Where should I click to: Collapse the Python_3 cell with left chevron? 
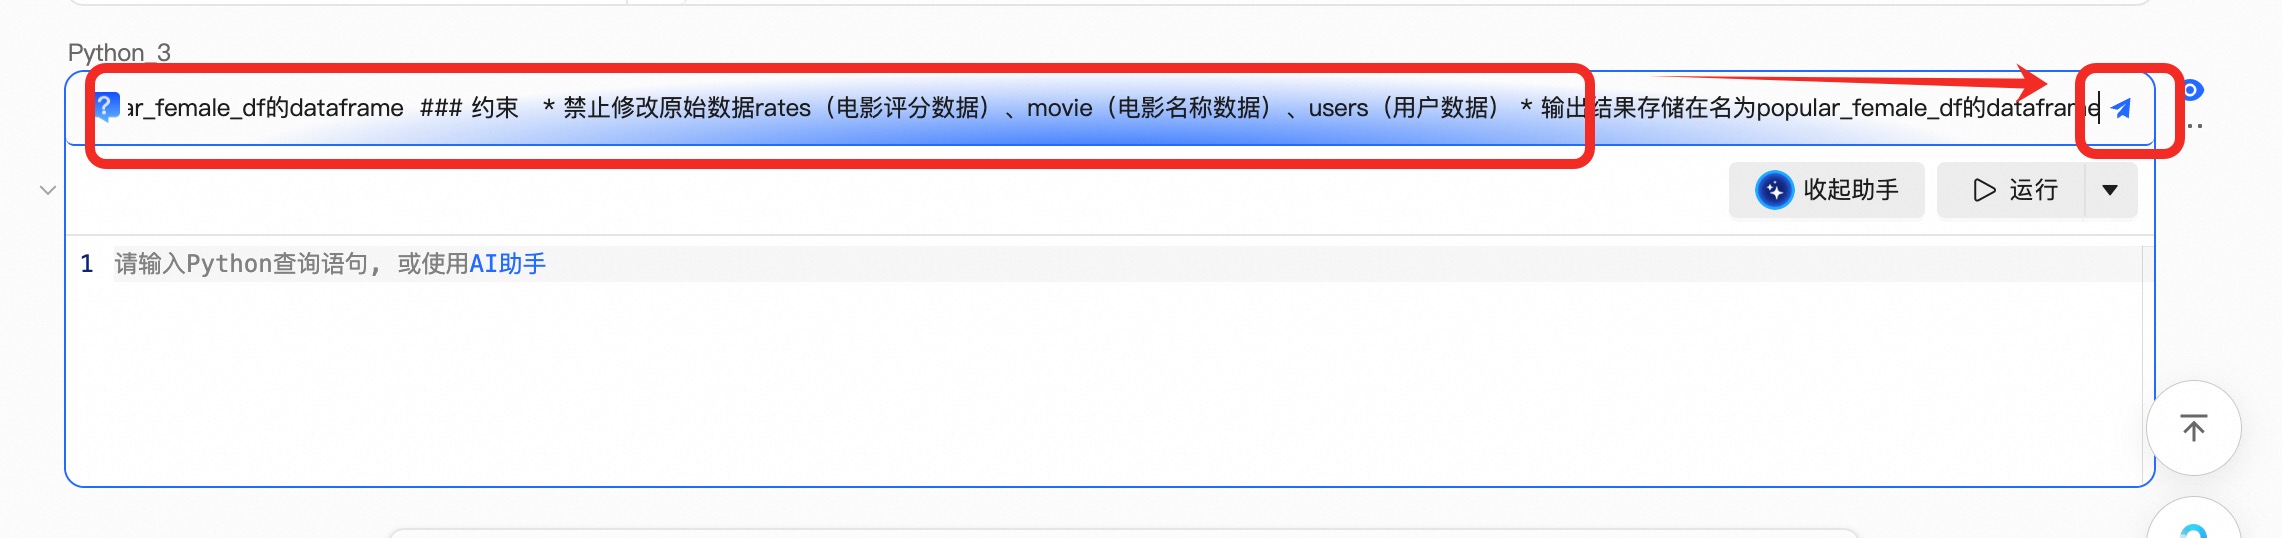[x=47, y=190]
